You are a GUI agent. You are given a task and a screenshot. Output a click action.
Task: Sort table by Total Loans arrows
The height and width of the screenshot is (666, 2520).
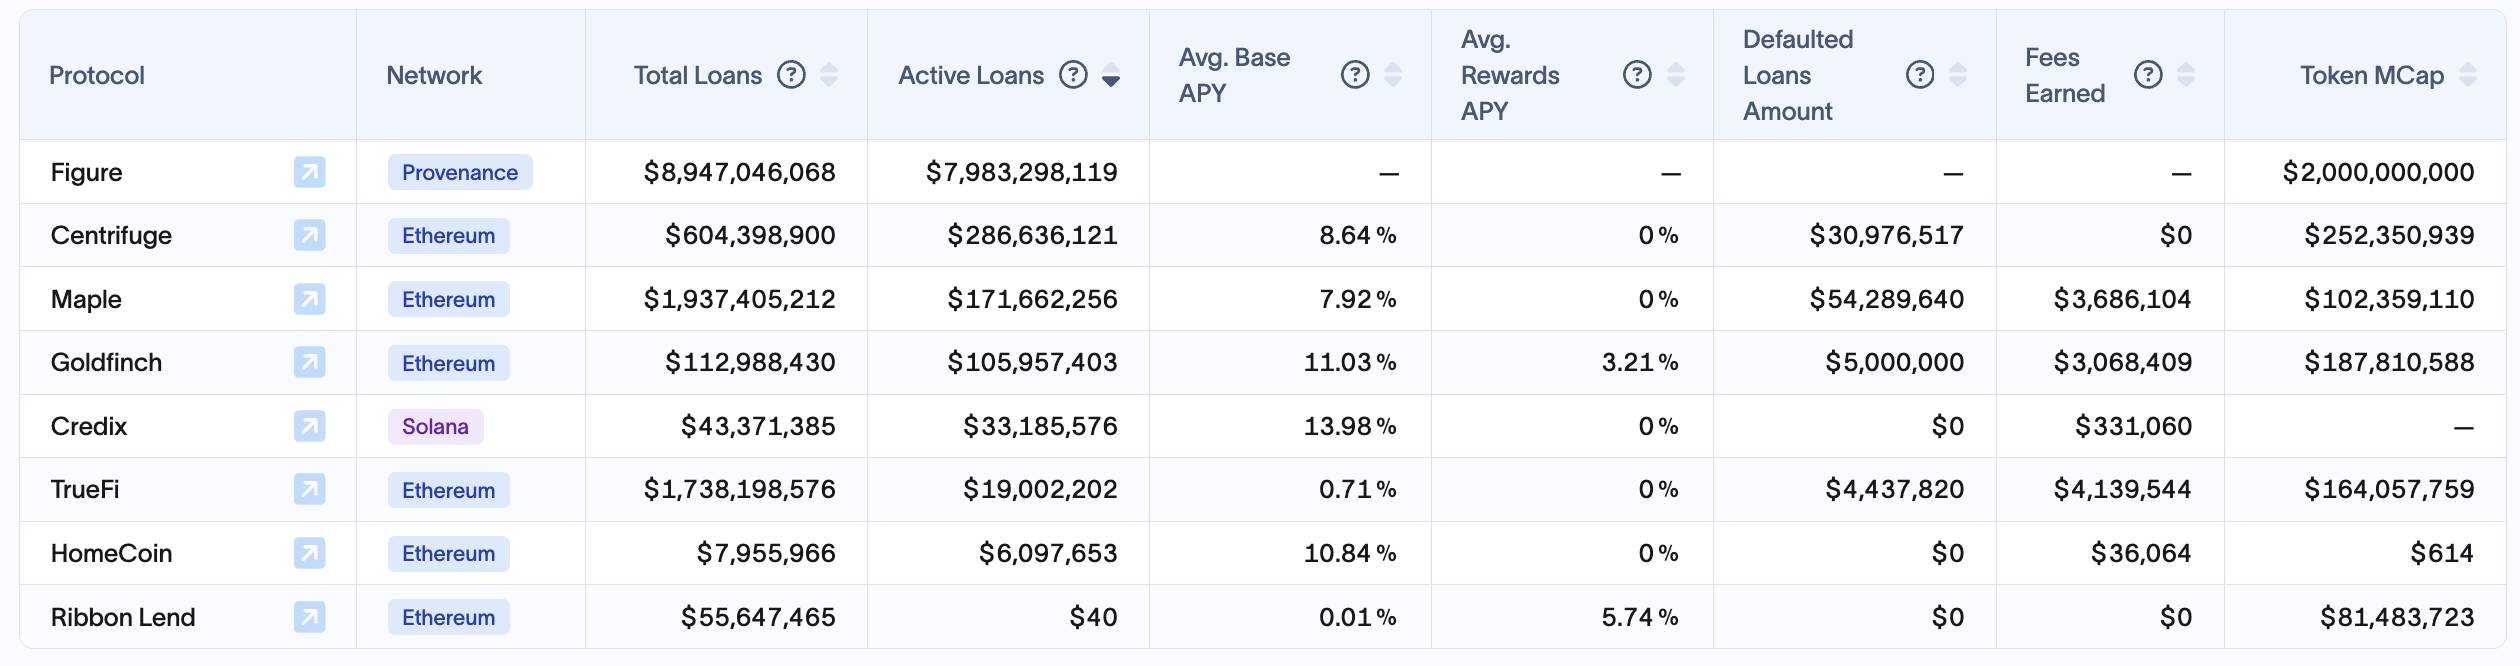829,75
